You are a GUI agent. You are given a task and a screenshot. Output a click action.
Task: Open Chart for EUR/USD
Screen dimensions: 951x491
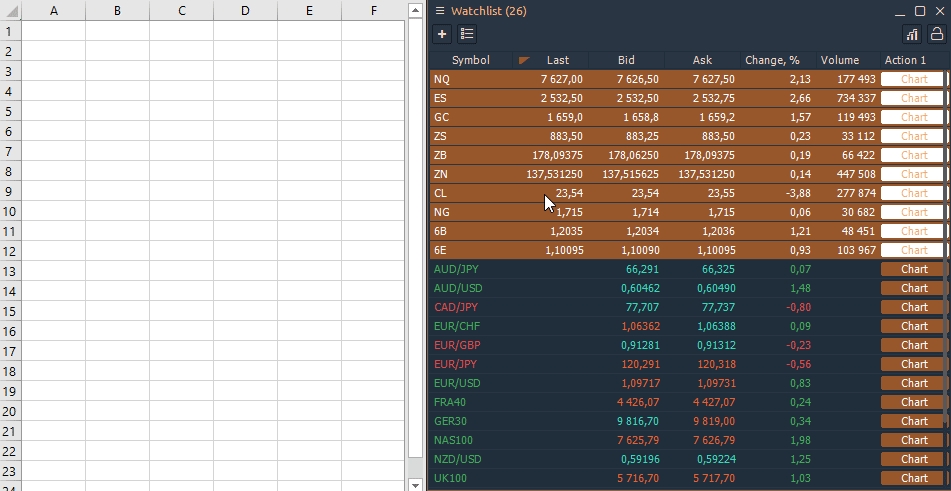click(x=914, y=383)
